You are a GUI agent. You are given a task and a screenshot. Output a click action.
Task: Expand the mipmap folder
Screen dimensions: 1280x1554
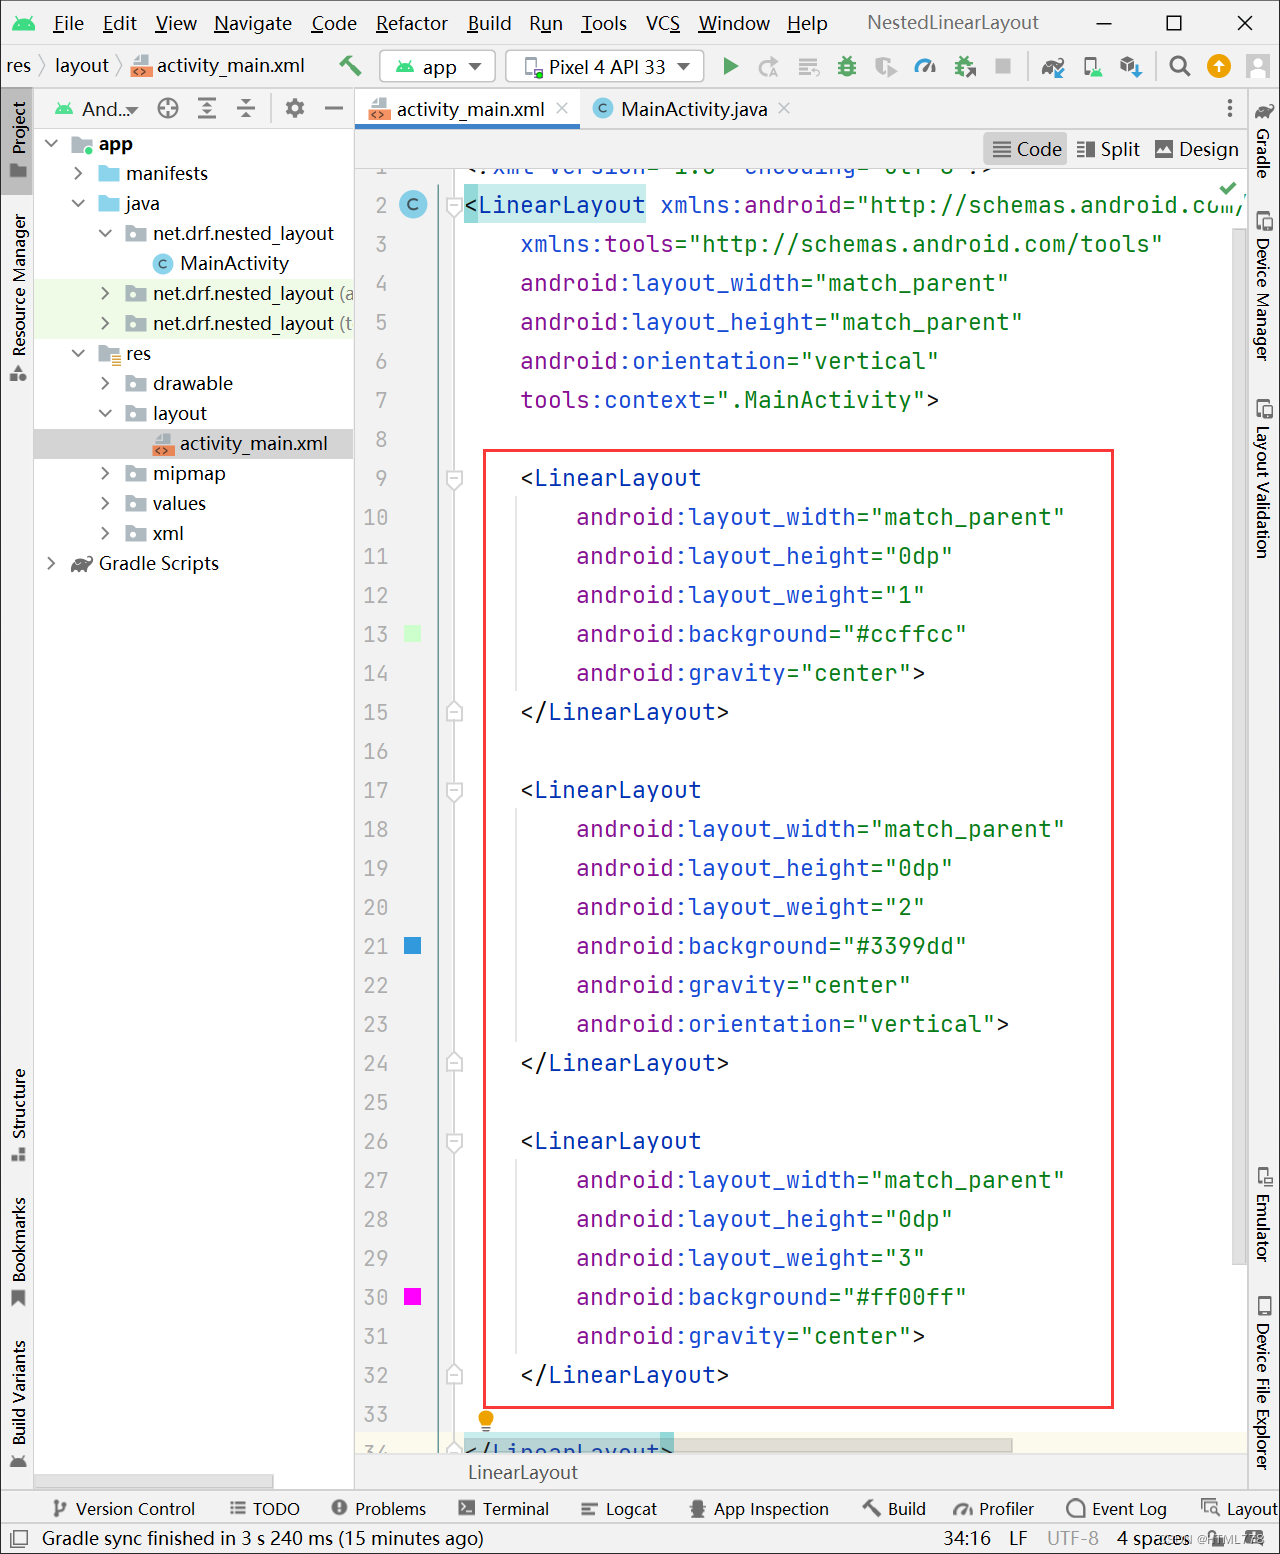(x=105, y=474)
